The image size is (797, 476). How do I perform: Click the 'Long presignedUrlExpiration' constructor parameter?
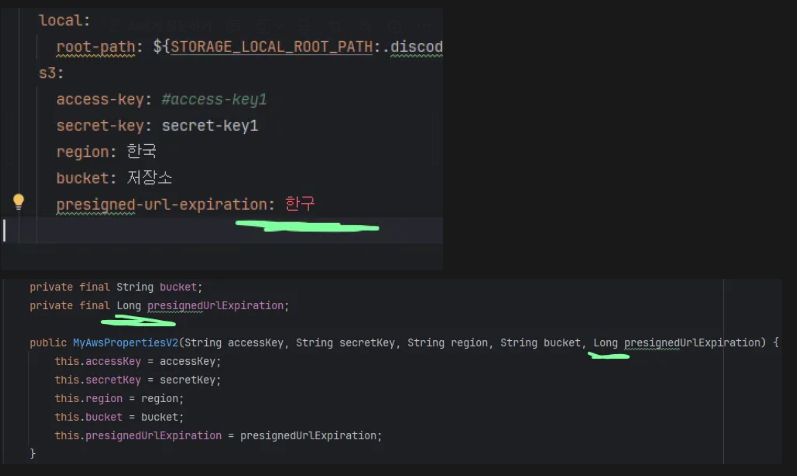pos(677,343)
